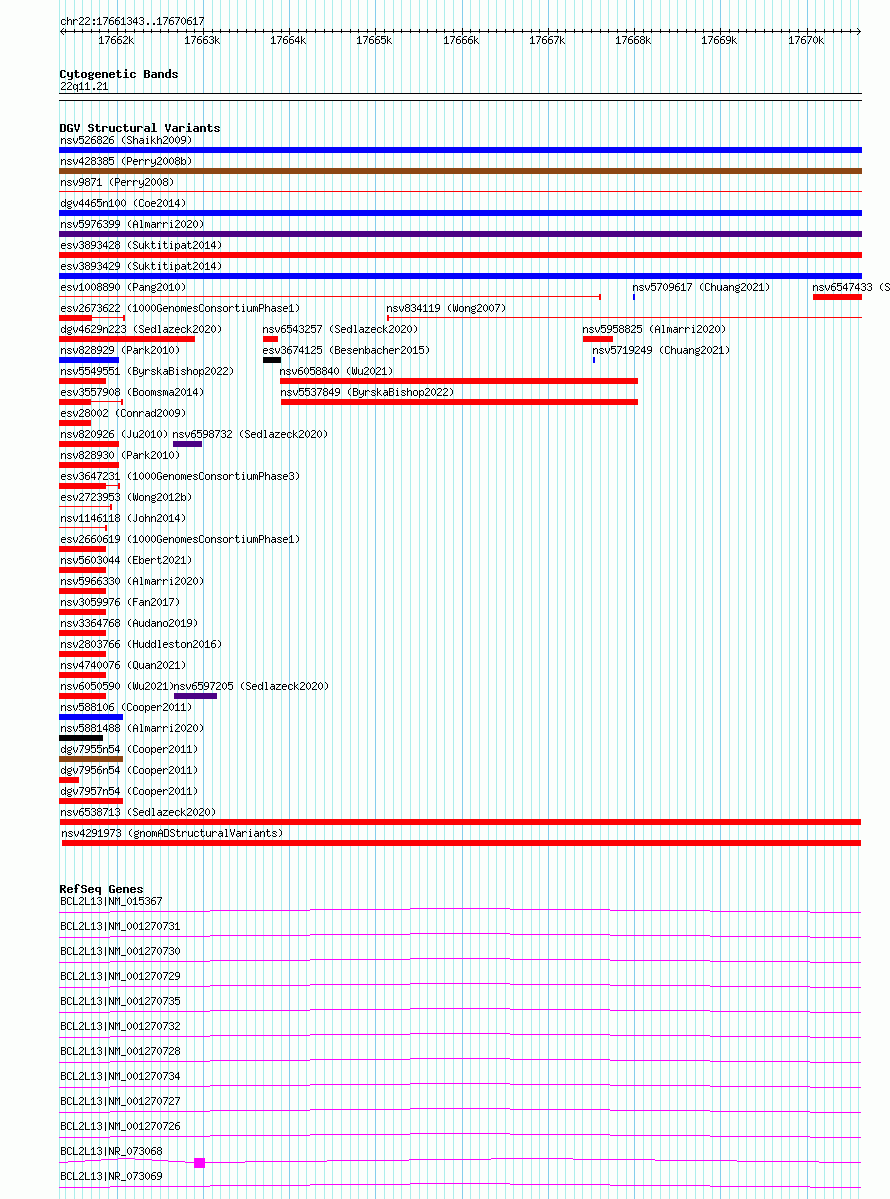Select nsv5709617 (Chuang2021) label
890x1199 pixels.
point(701,288)
